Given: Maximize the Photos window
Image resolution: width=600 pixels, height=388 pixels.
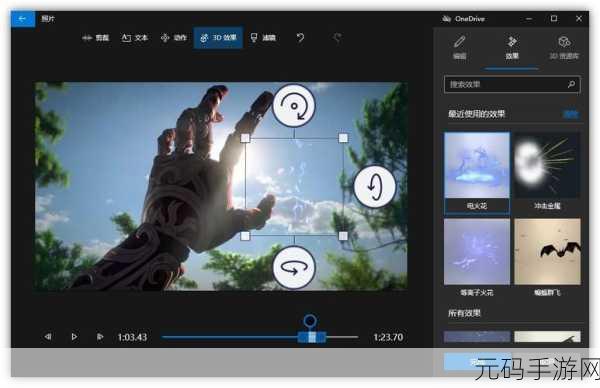Looking at the screenshot, I should coord(554,18).
